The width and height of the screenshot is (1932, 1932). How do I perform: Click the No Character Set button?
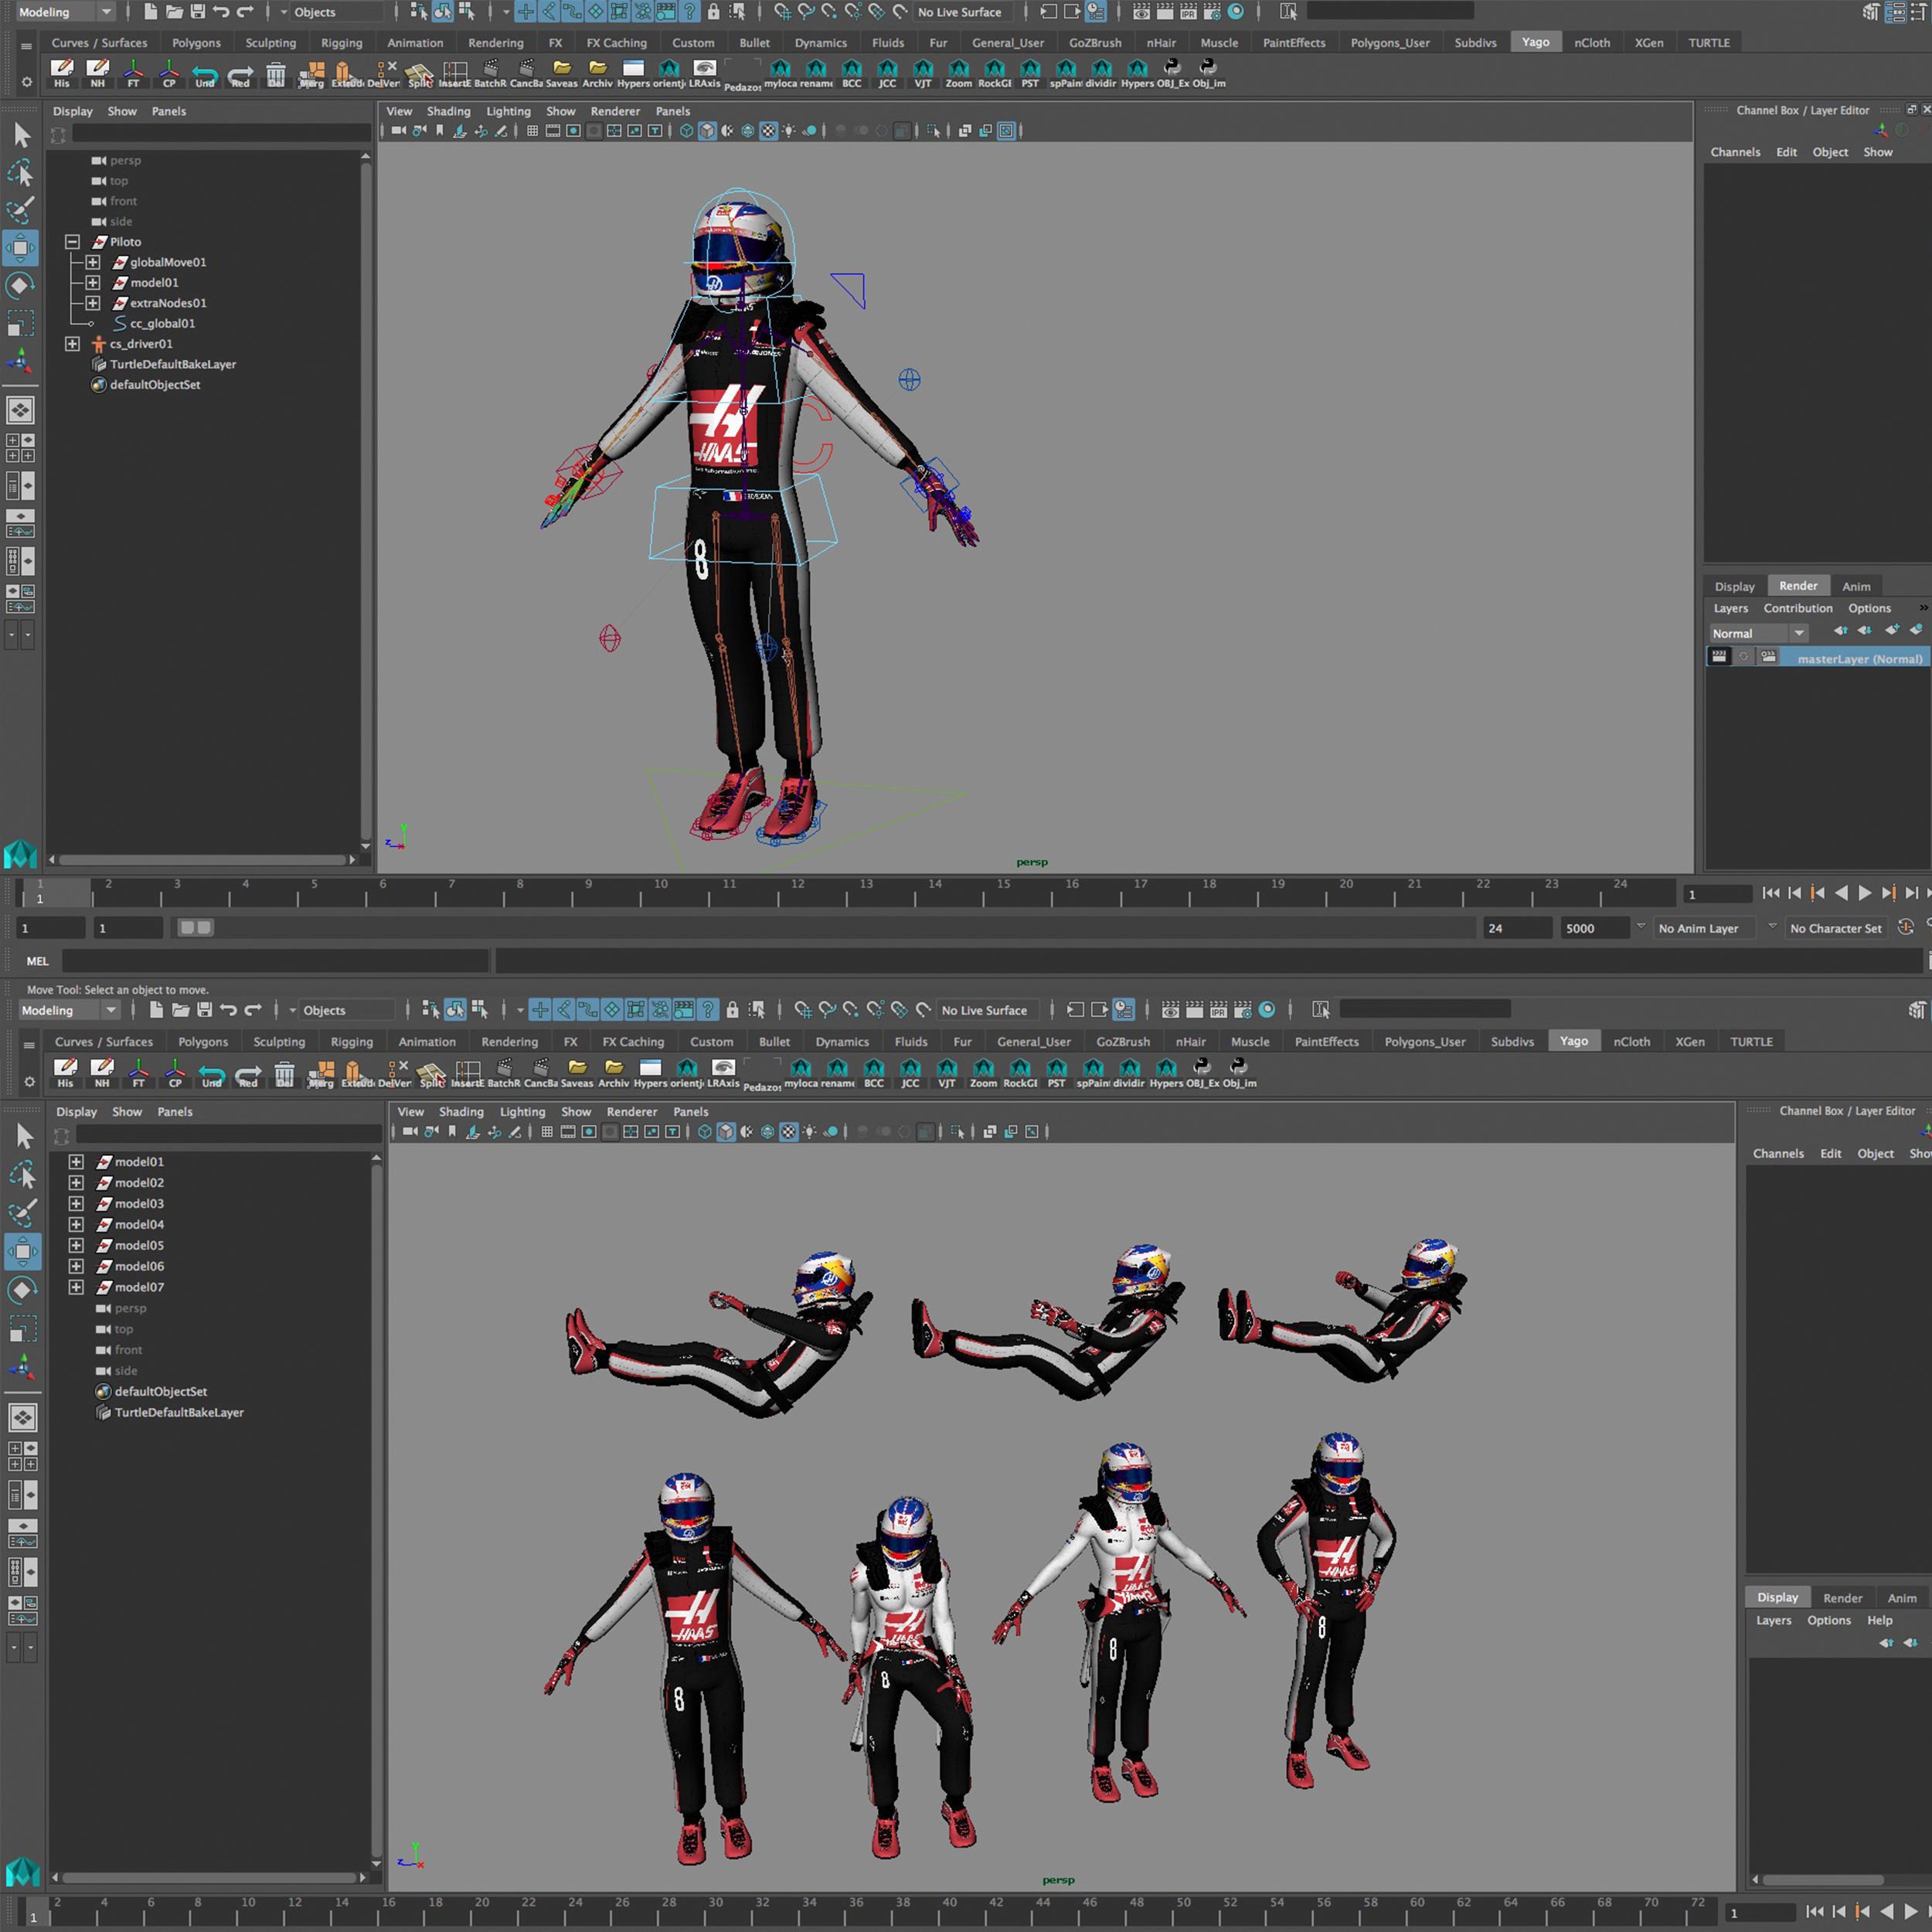click(x=1835, y=928)
